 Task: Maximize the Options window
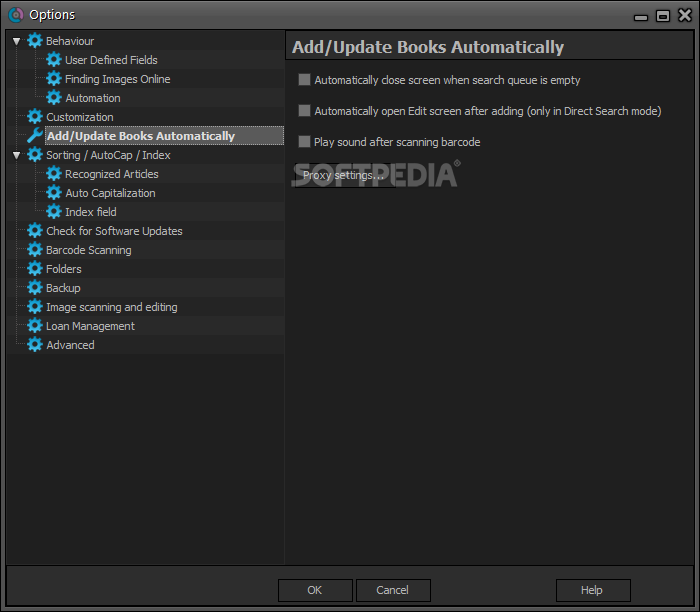coord(662,16)
